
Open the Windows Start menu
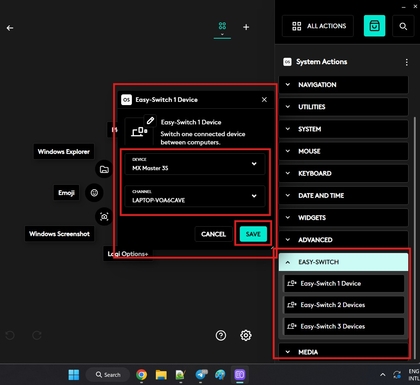click(74, 375)
